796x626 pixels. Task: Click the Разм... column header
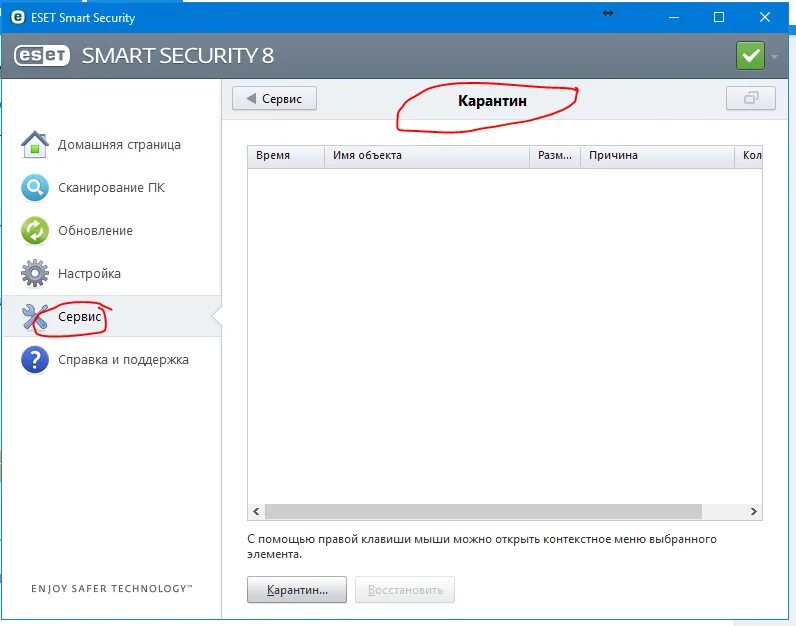555,156
